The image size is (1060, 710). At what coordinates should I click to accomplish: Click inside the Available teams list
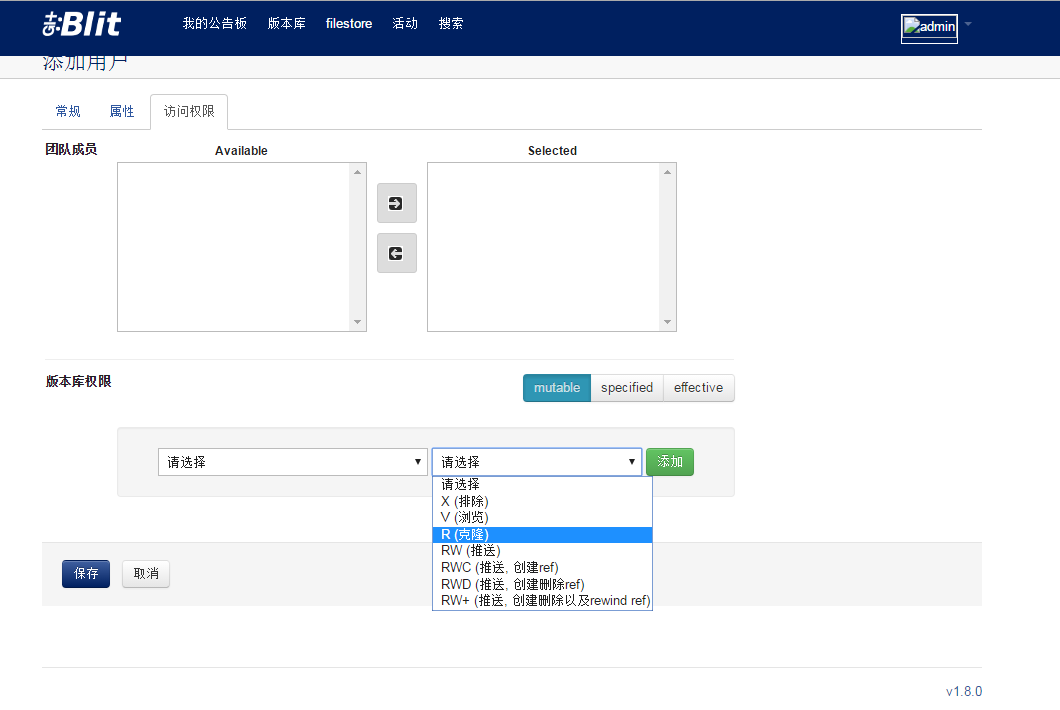tap(234, 247)
